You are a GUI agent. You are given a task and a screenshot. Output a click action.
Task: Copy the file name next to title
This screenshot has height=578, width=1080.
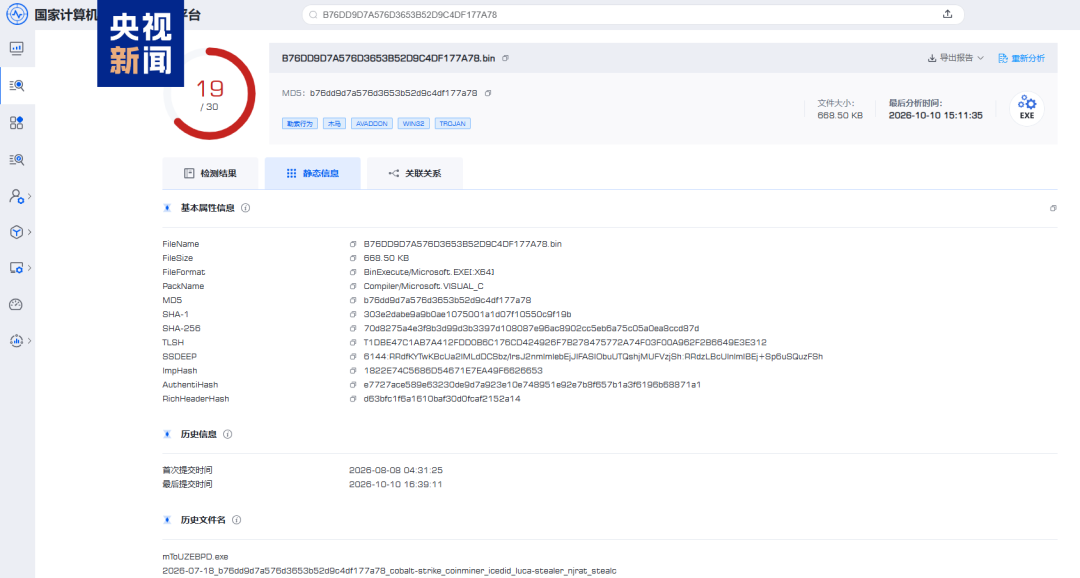click(x=506, y=59)
